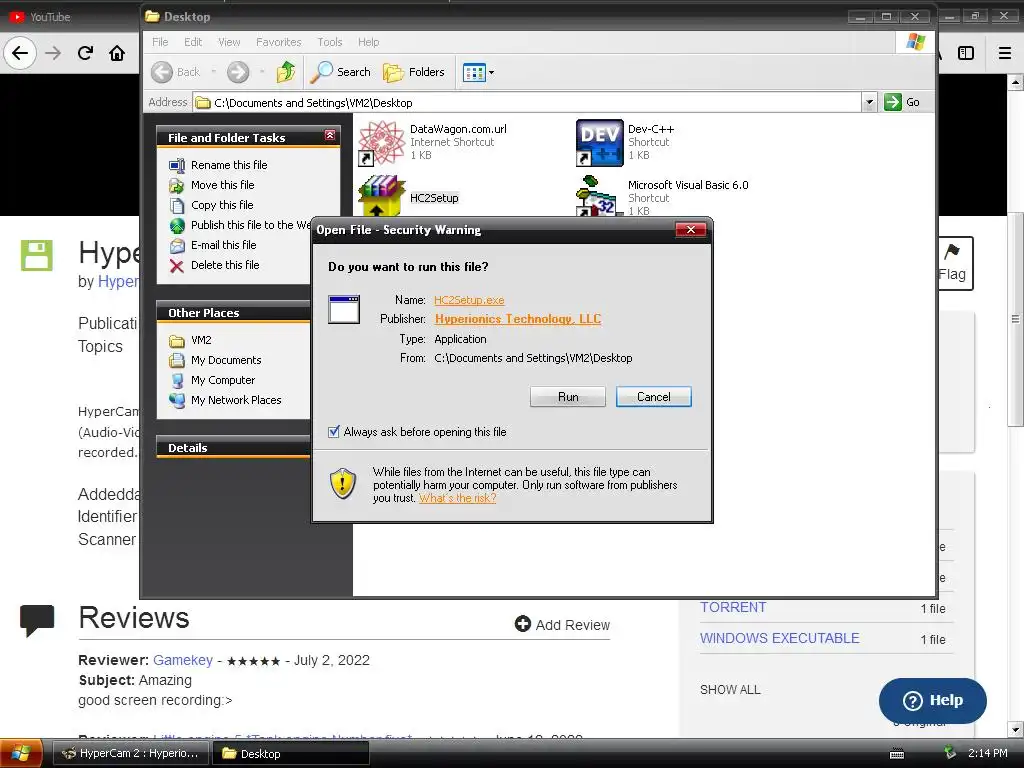Expand the Details panel header

click(234, 448)
